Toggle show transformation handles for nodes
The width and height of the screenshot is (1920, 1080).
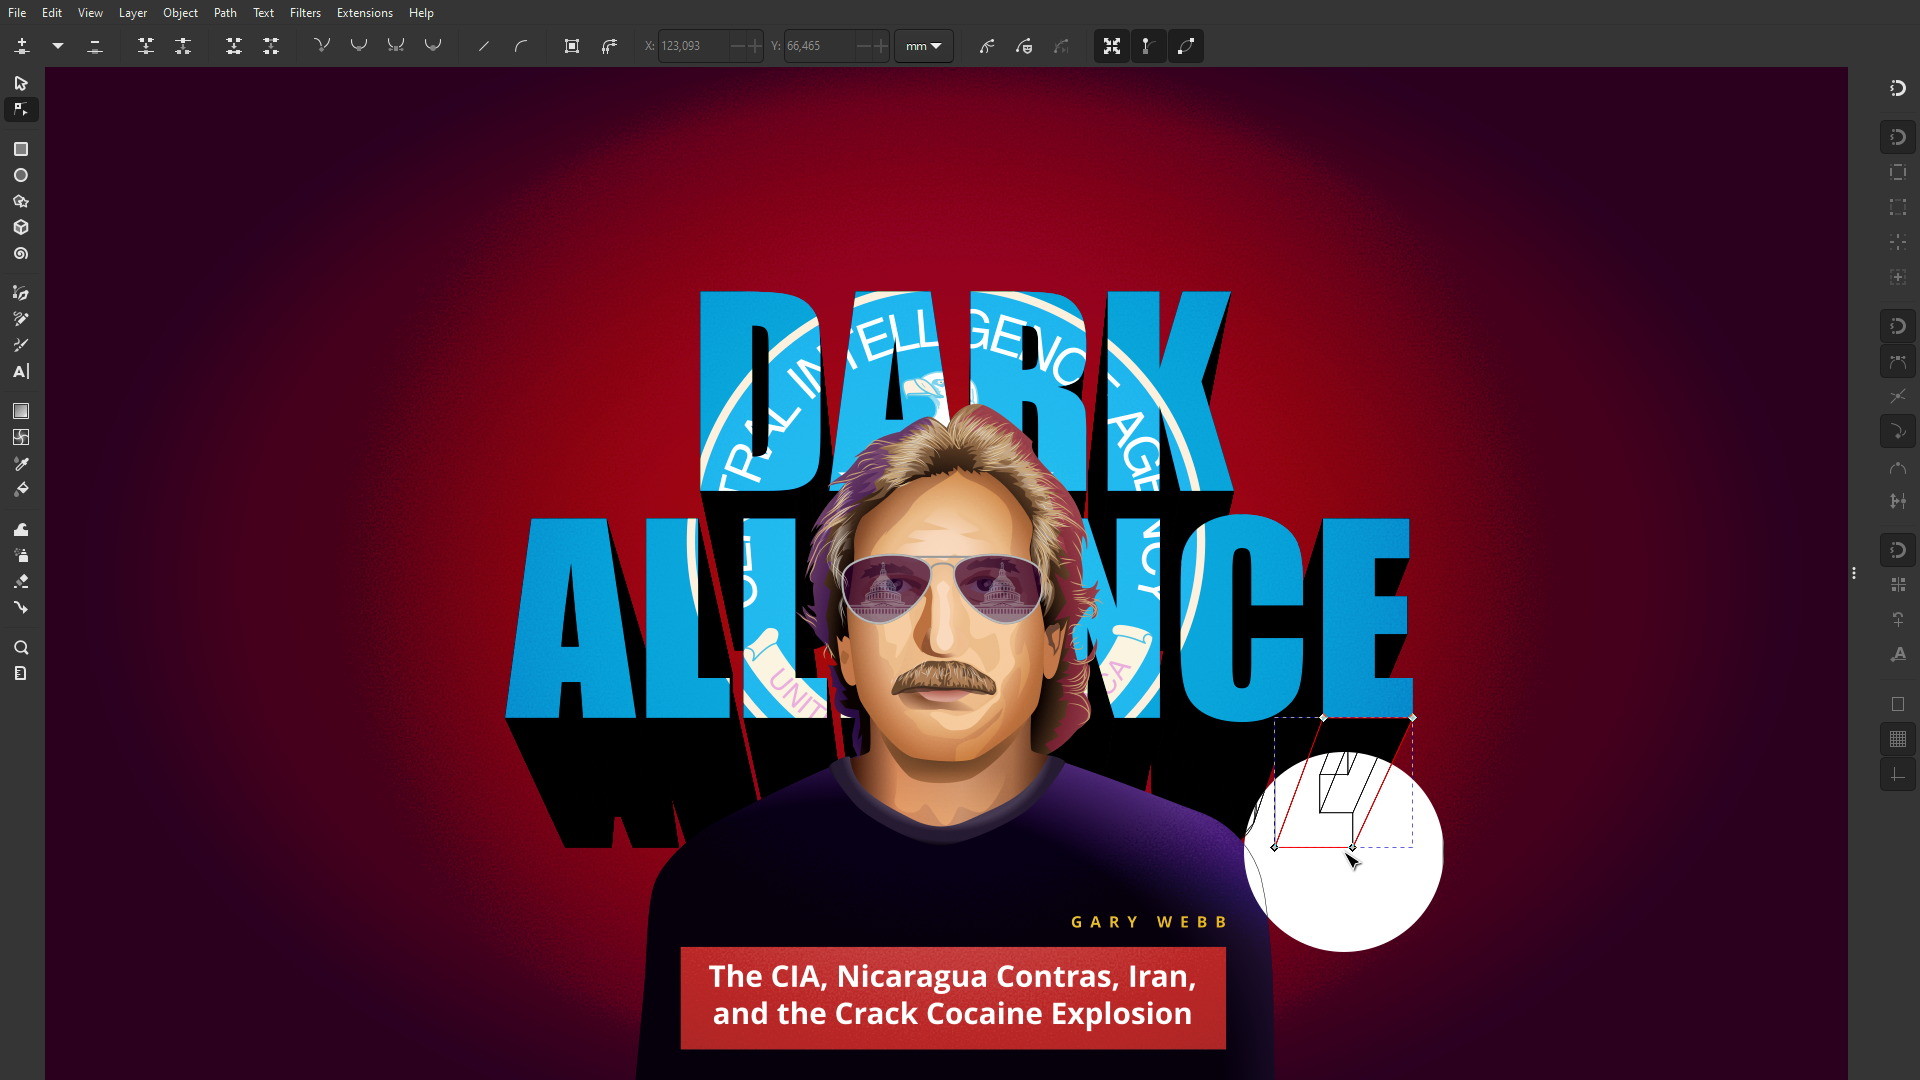click(1111, 46)
